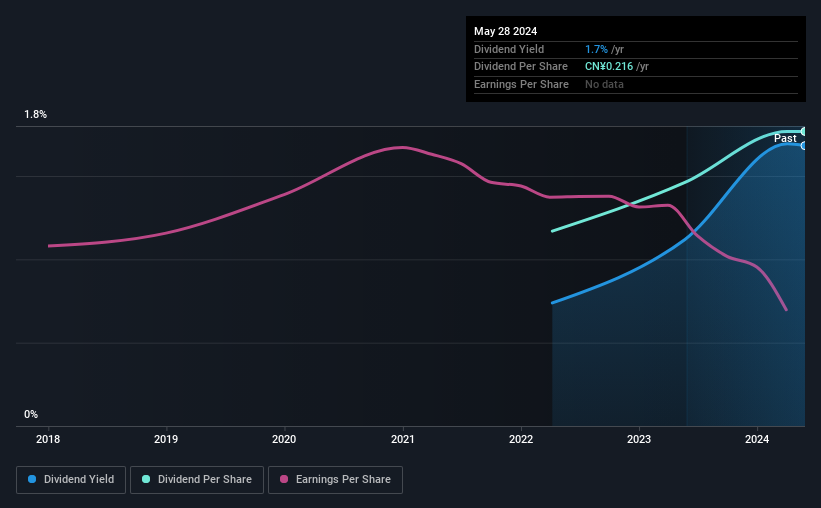This screenshot has height=508, width=821.
Task: Toggle the Earnings Per Share legend button
Action: pos(335,480)
